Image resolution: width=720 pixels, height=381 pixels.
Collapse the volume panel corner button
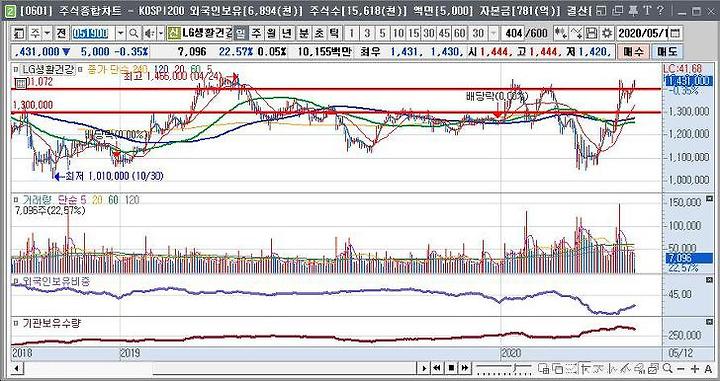click(x=709, y=199)
